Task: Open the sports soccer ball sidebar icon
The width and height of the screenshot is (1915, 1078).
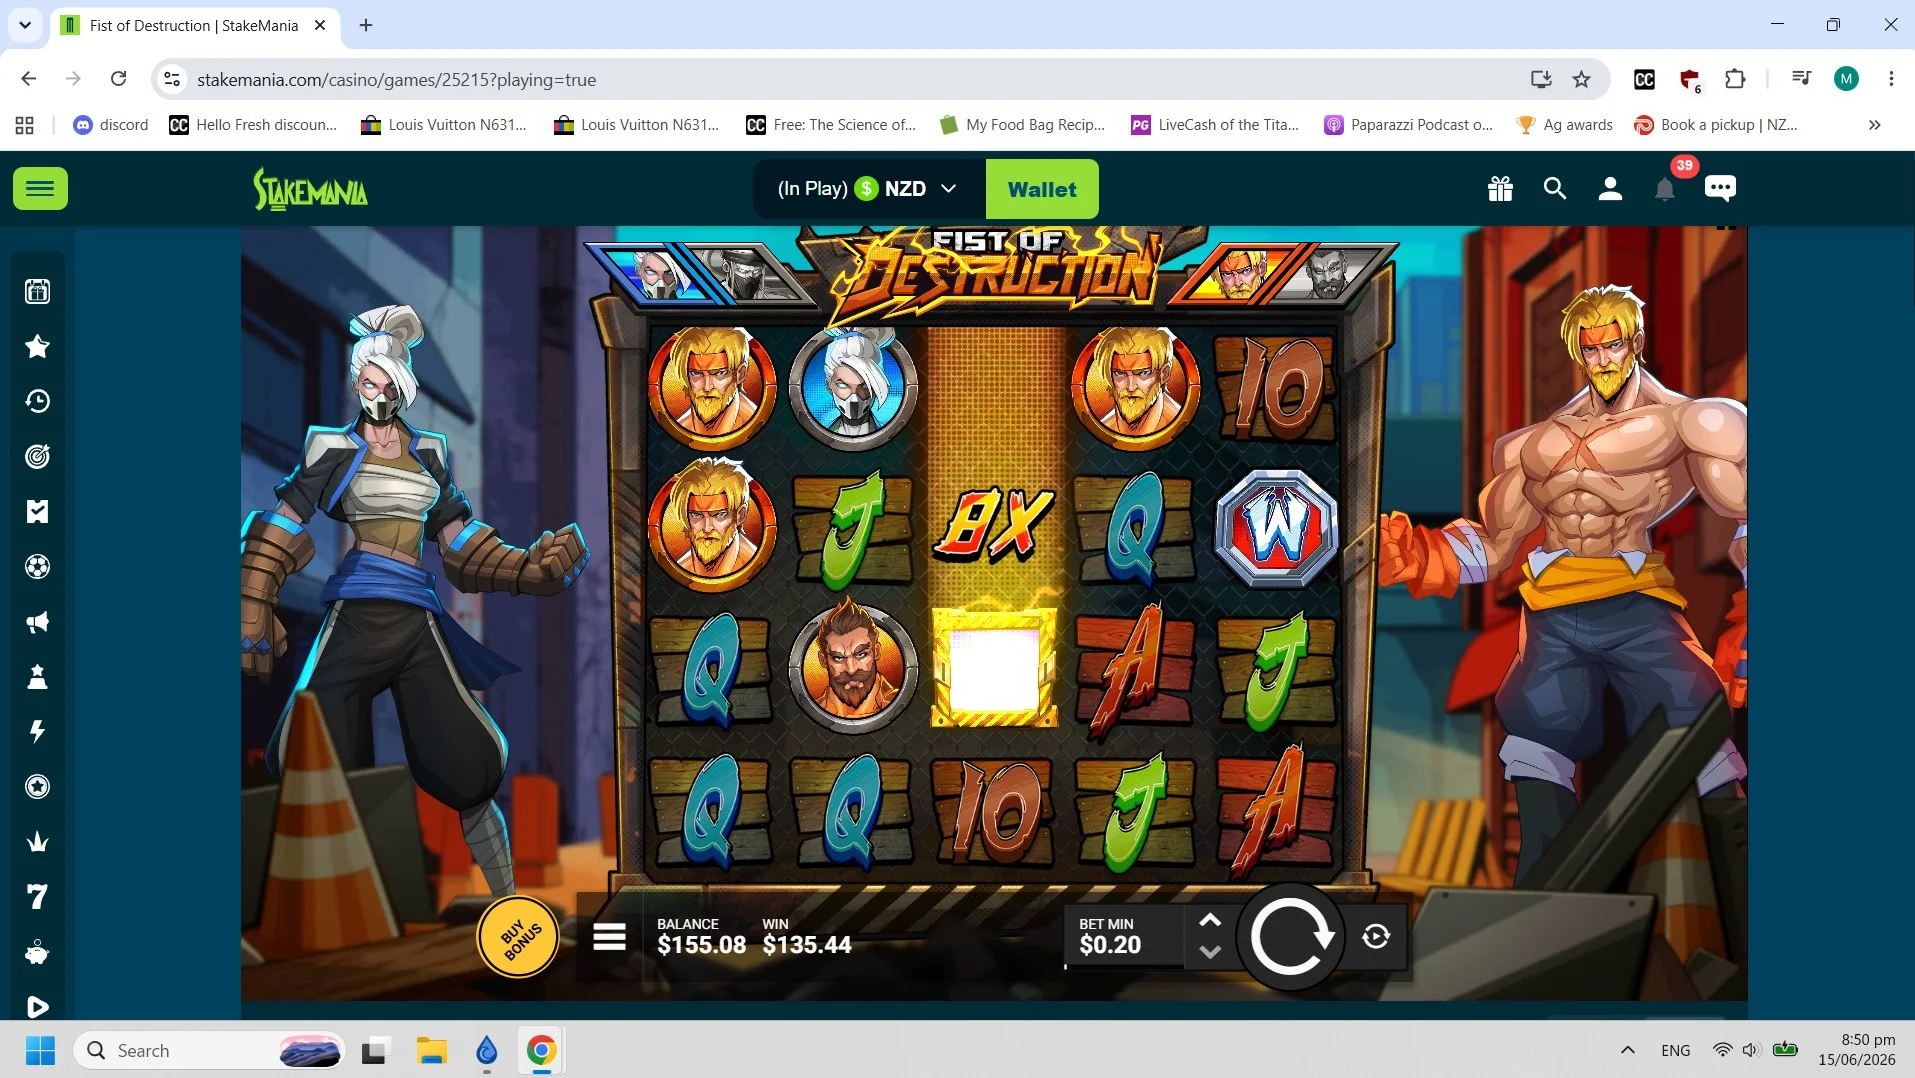Action: coord(37,566)
